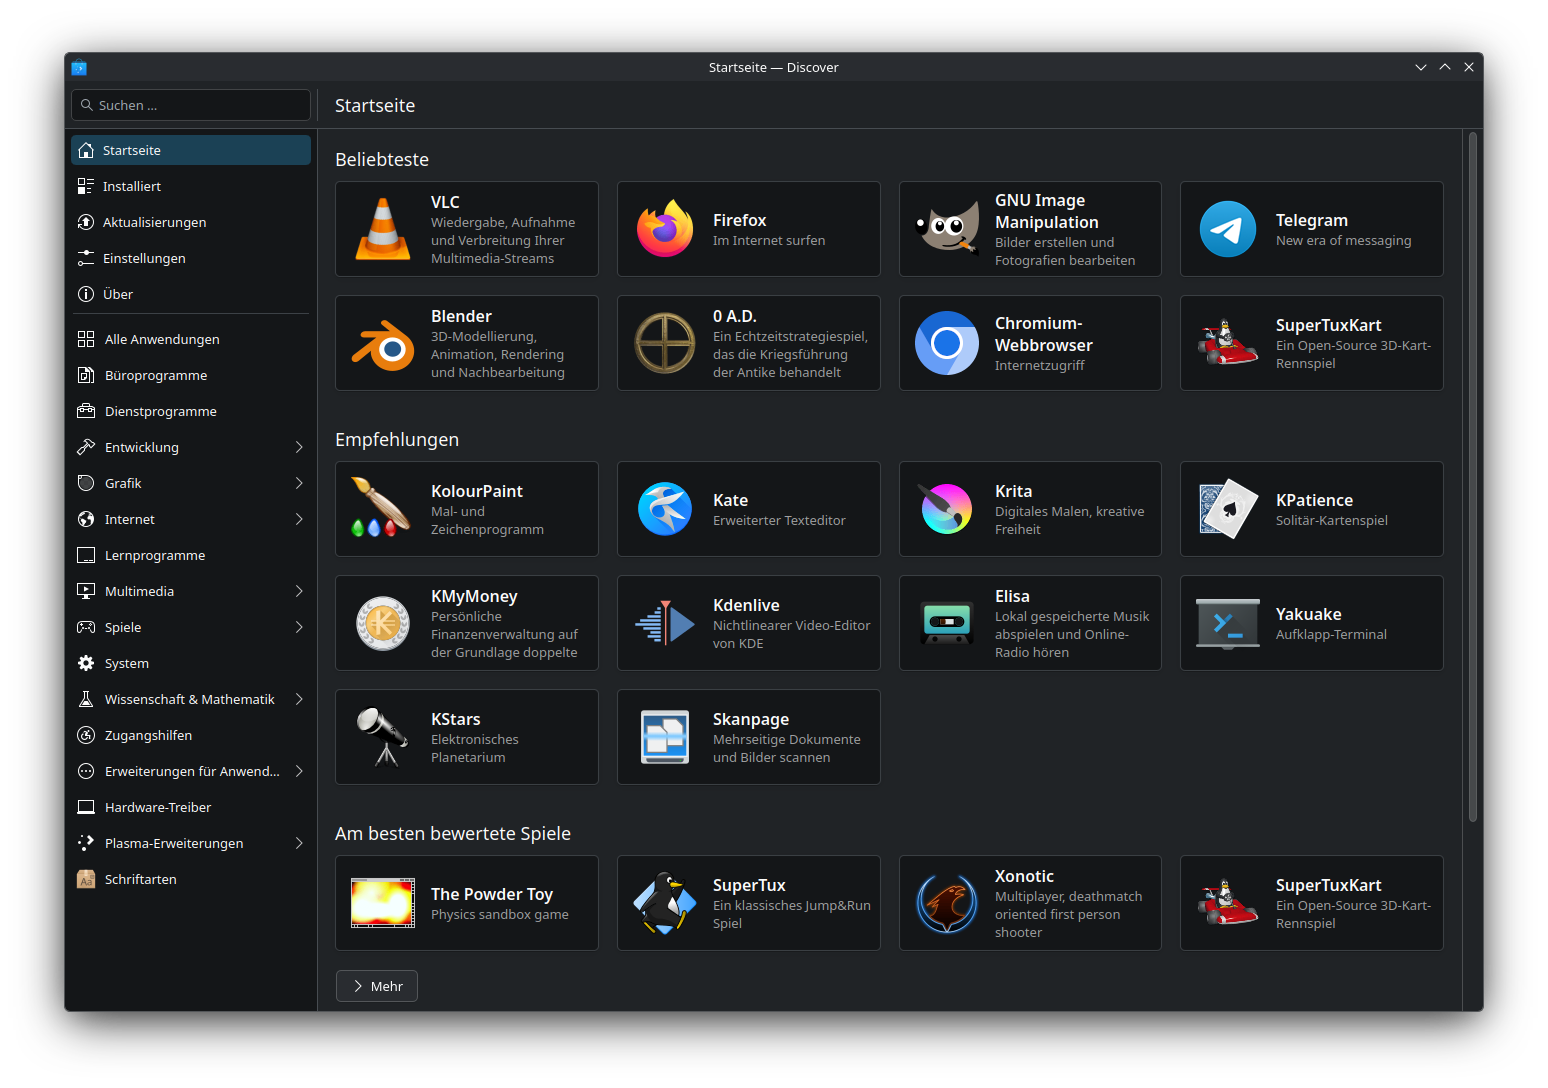Select the KStars telescope icon
Image resolution: width=1548 pixels, height=1088 pixels.
click(383, 737)
